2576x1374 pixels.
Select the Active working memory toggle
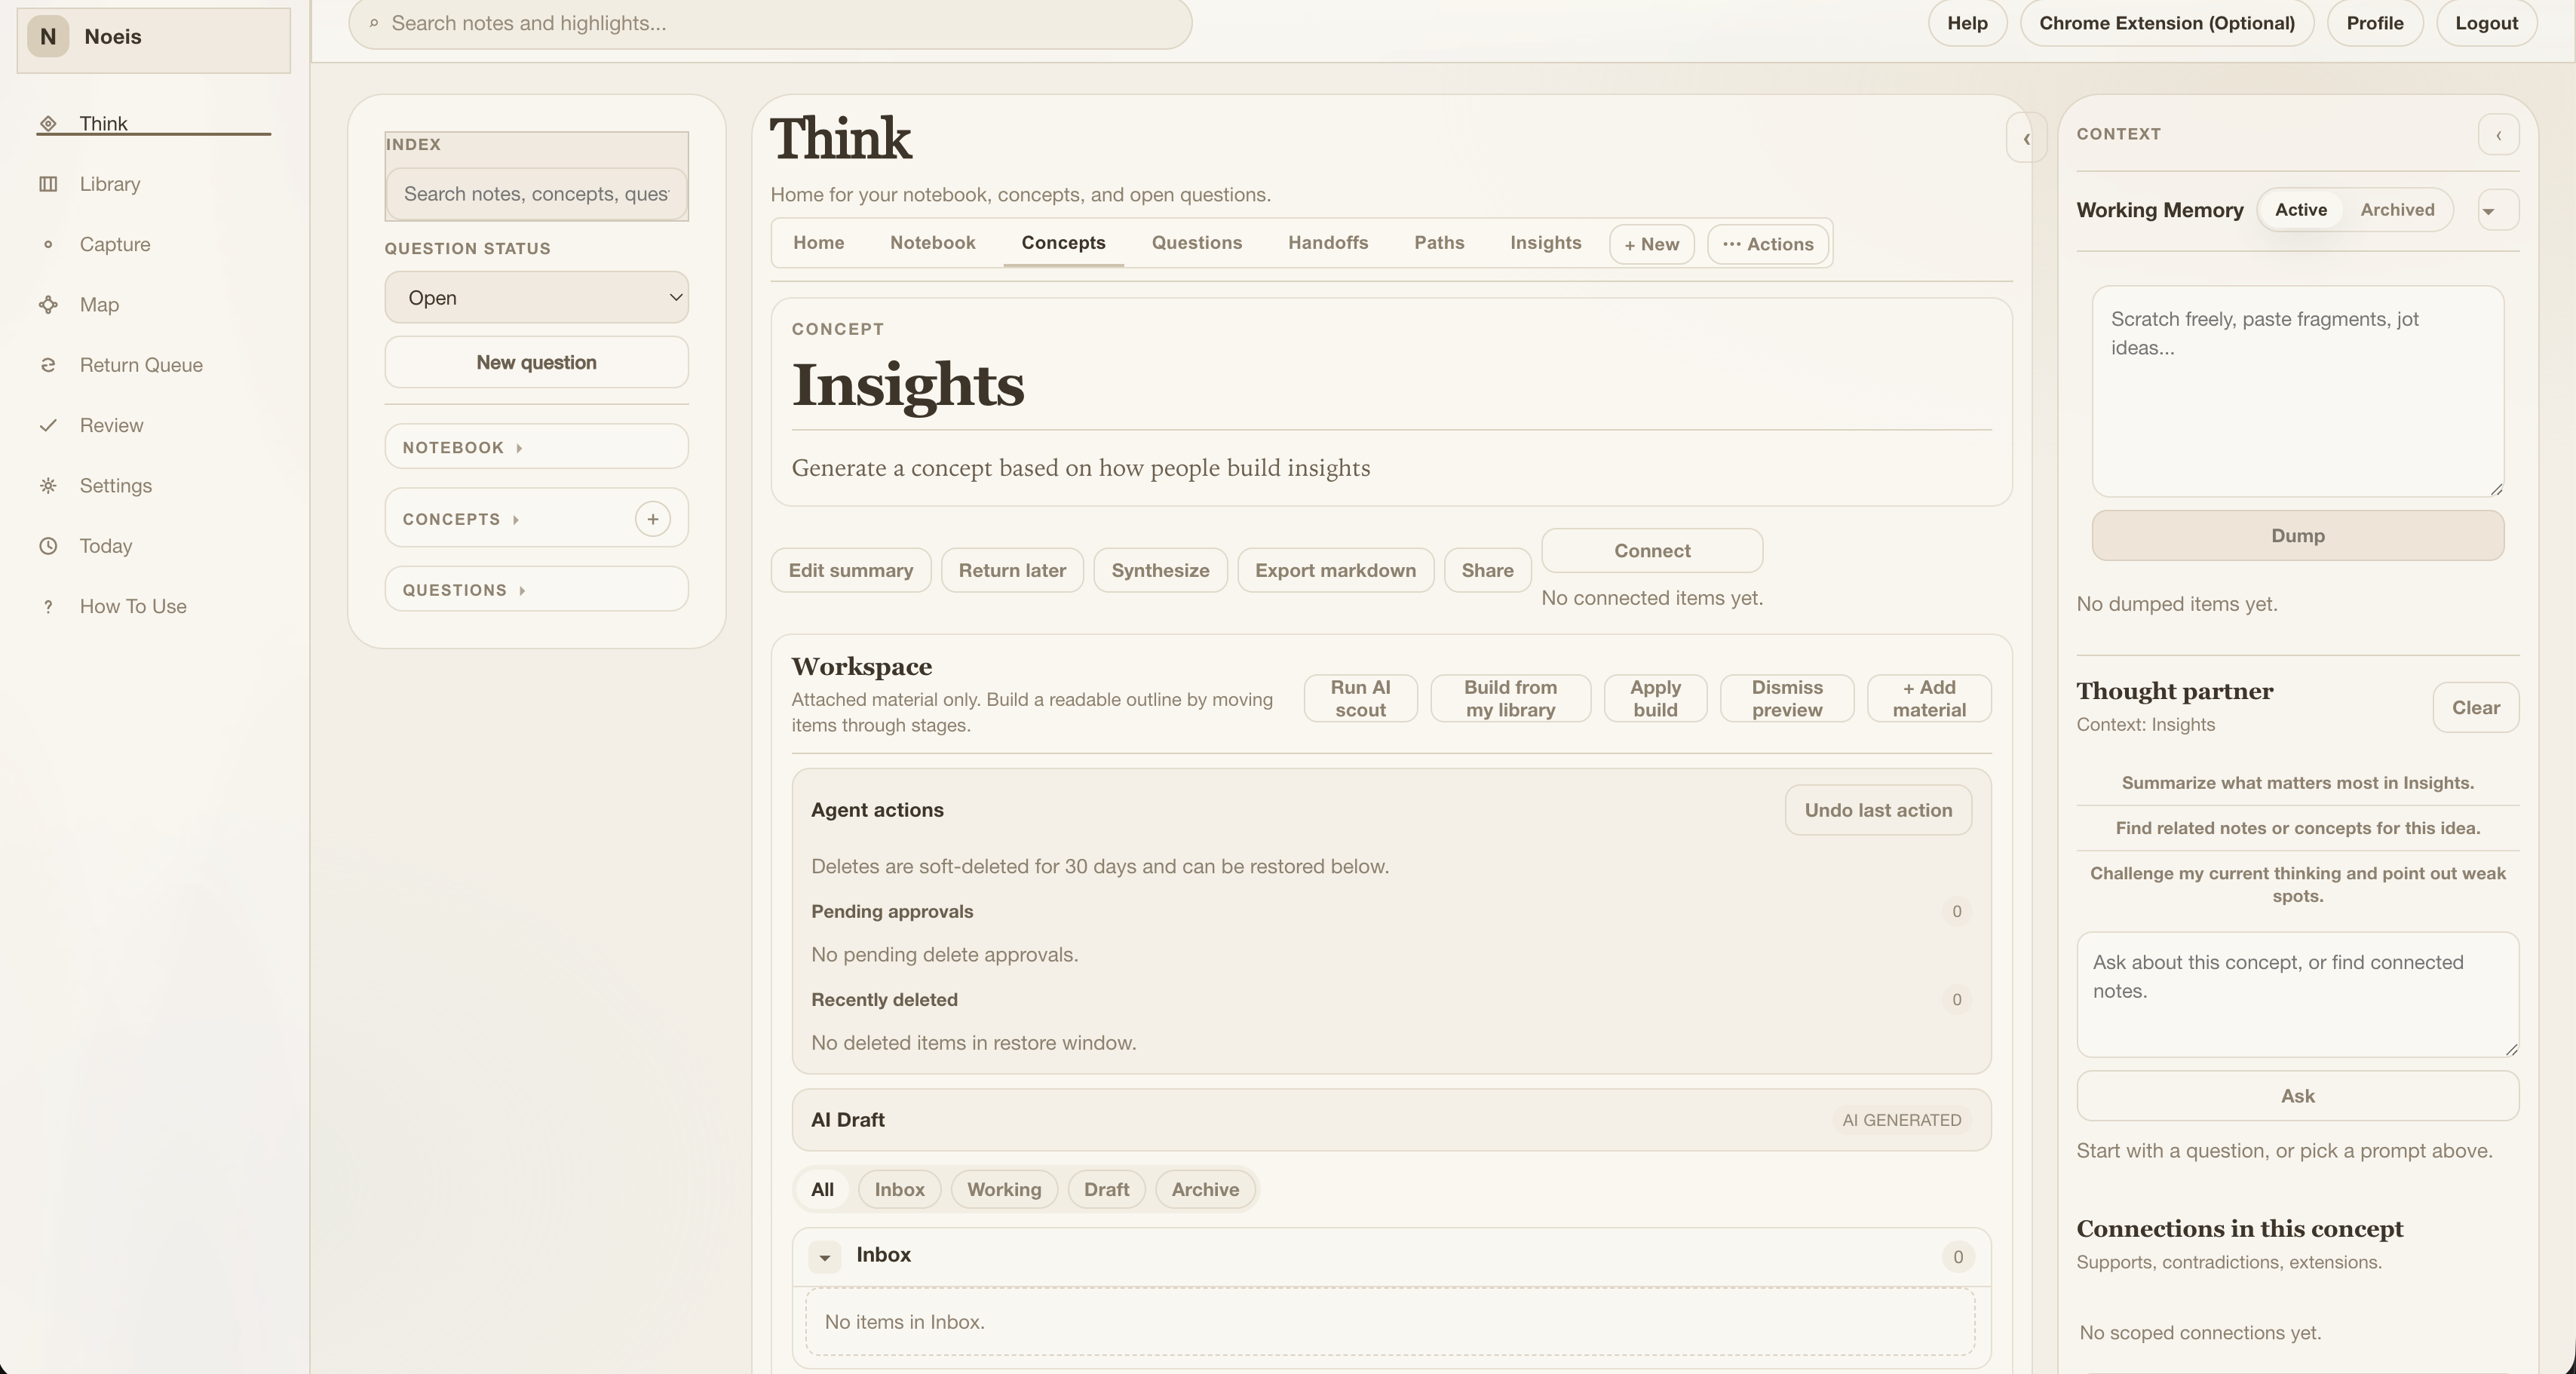coord(2300,210)
